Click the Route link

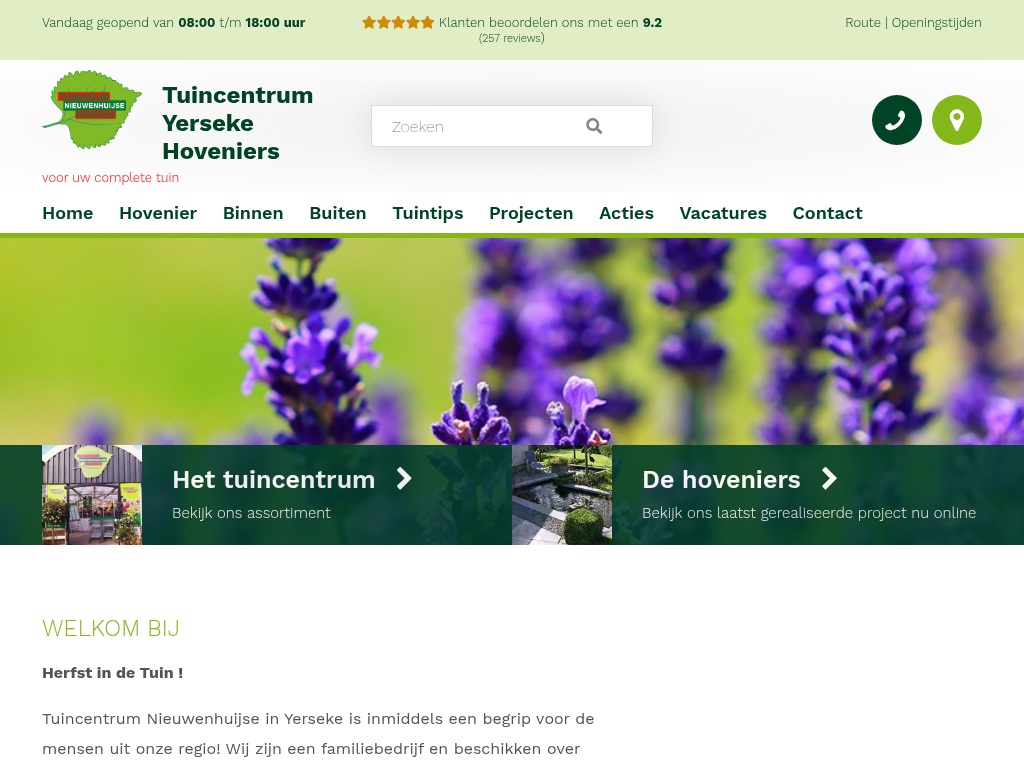(x=863, y=22)
